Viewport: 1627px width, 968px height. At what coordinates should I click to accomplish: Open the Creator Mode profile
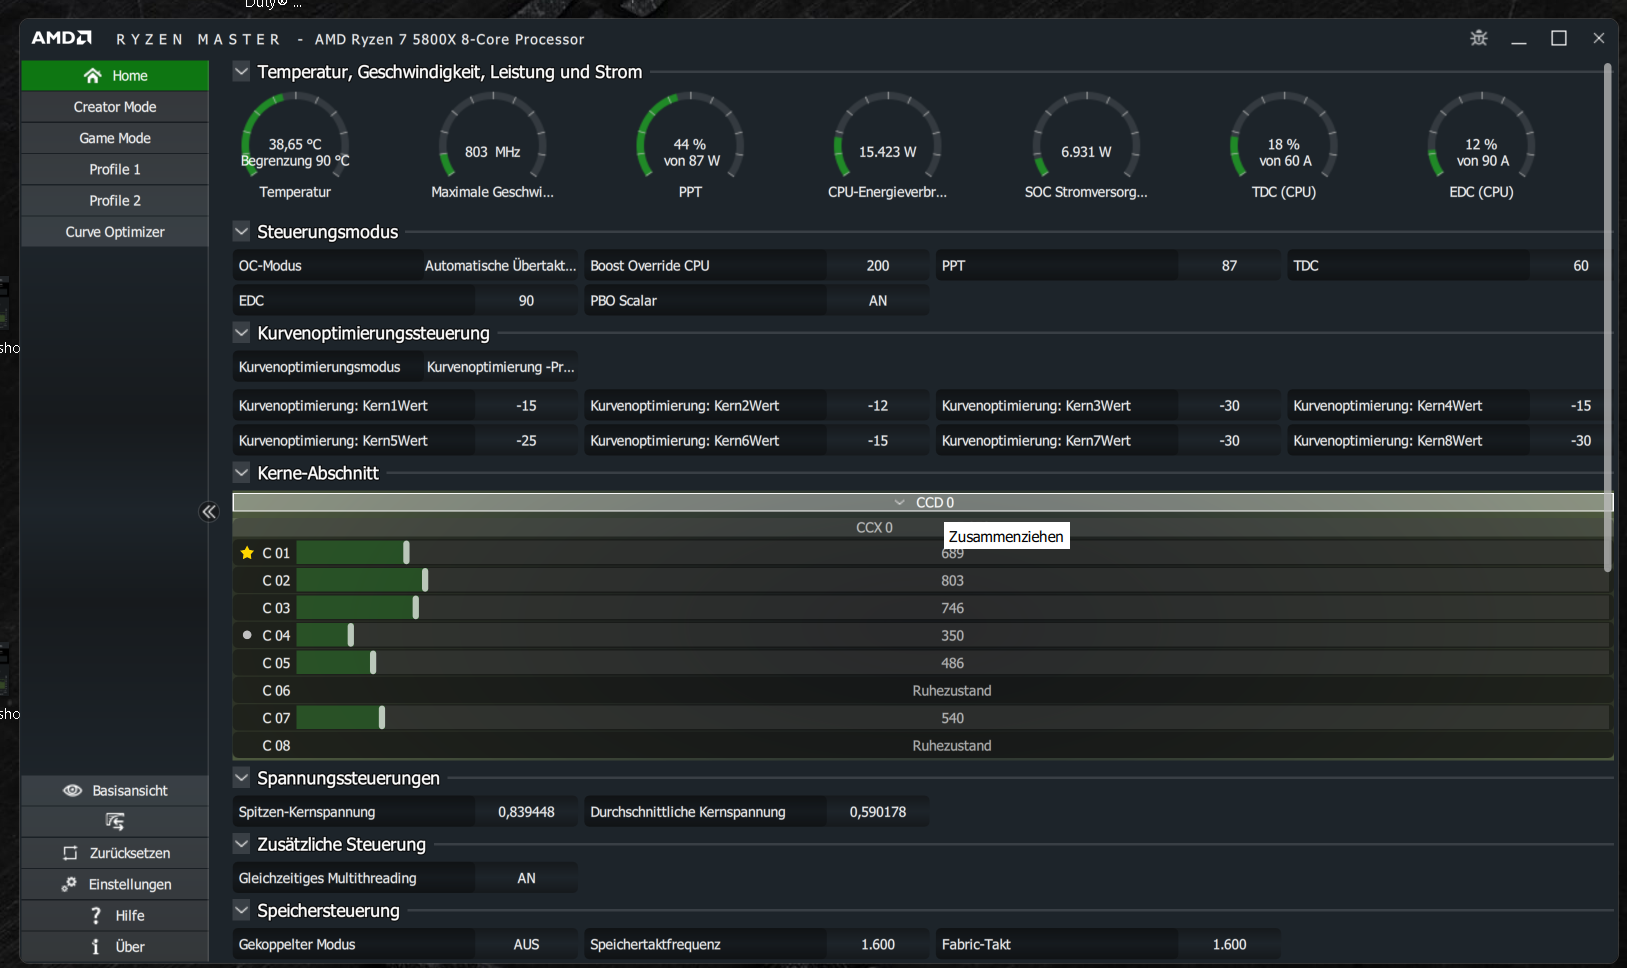click(x=115, y=107)
